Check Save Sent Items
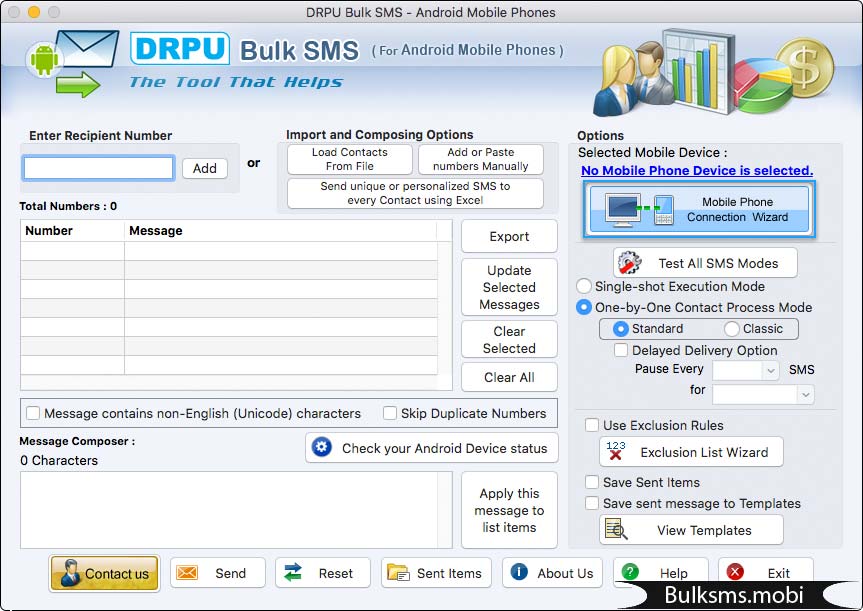Image resolution: width=863 pixels, height=611 pixels. pyautogui.click(x=592, y=482)
